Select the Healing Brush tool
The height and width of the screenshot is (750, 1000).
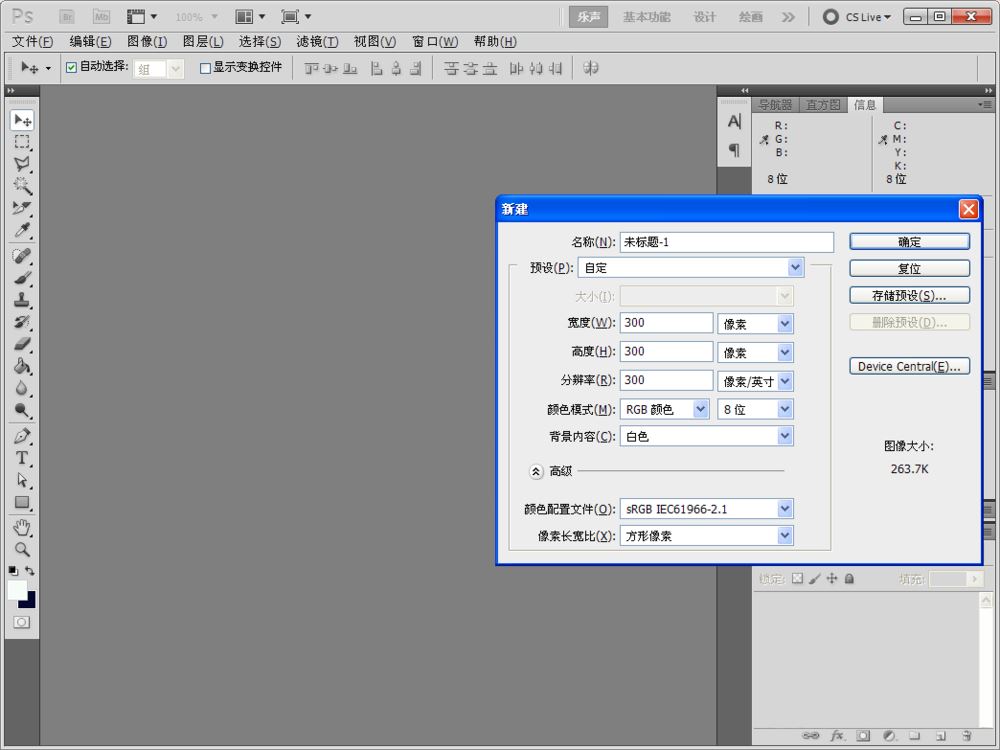22,256
